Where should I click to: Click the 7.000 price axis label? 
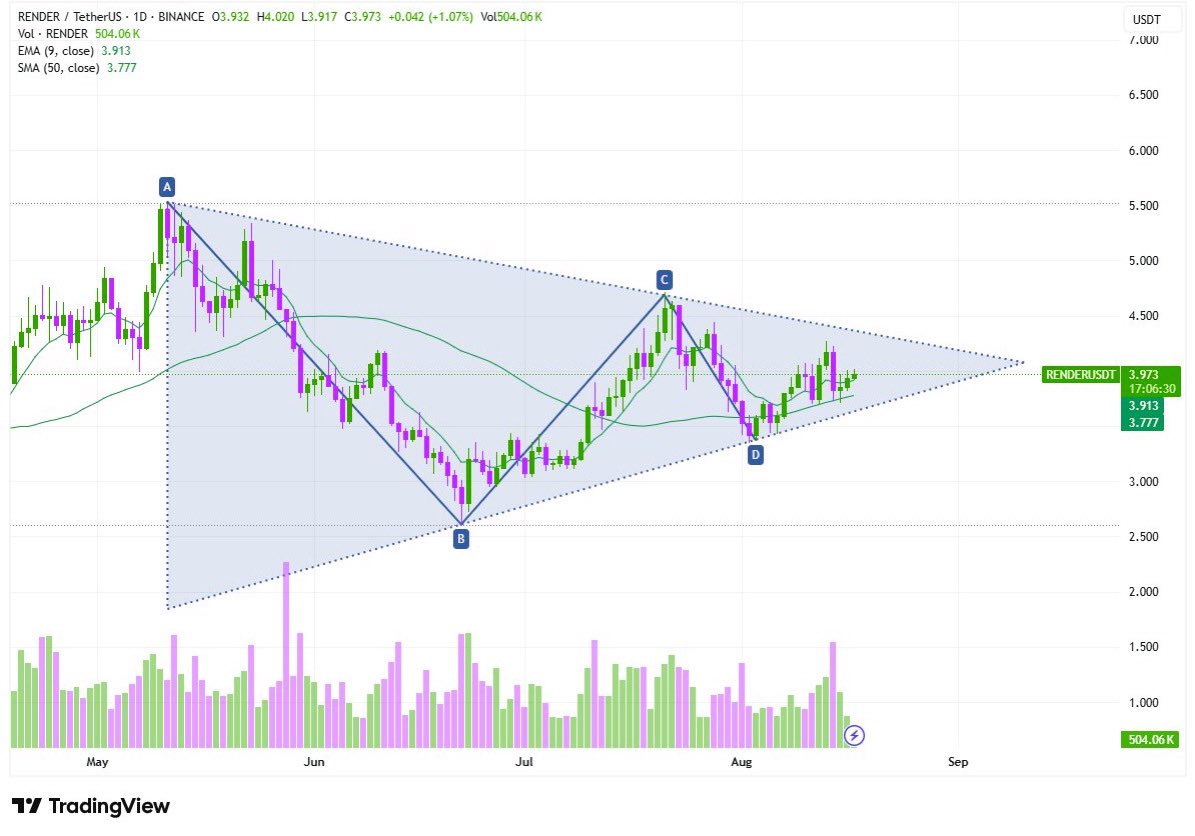point(1143,40)
